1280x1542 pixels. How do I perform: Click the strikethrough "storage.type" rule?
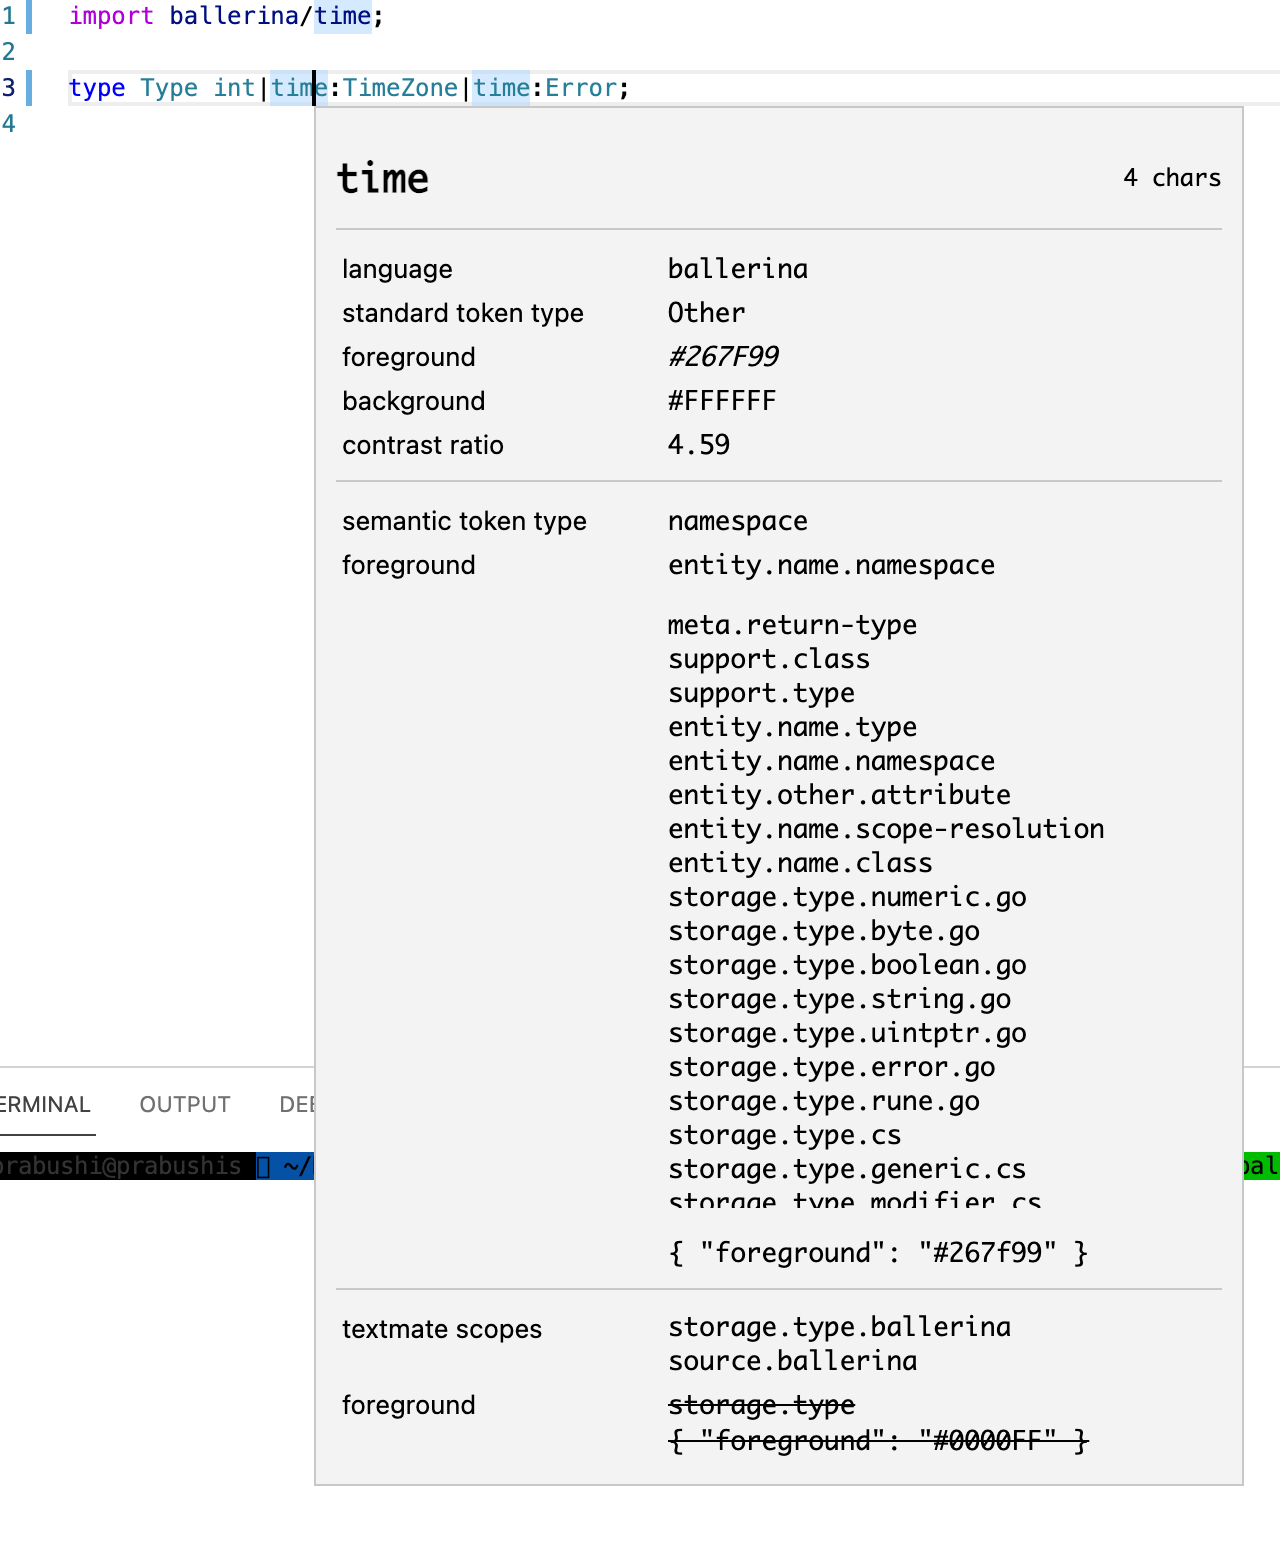coord(761,1405)
